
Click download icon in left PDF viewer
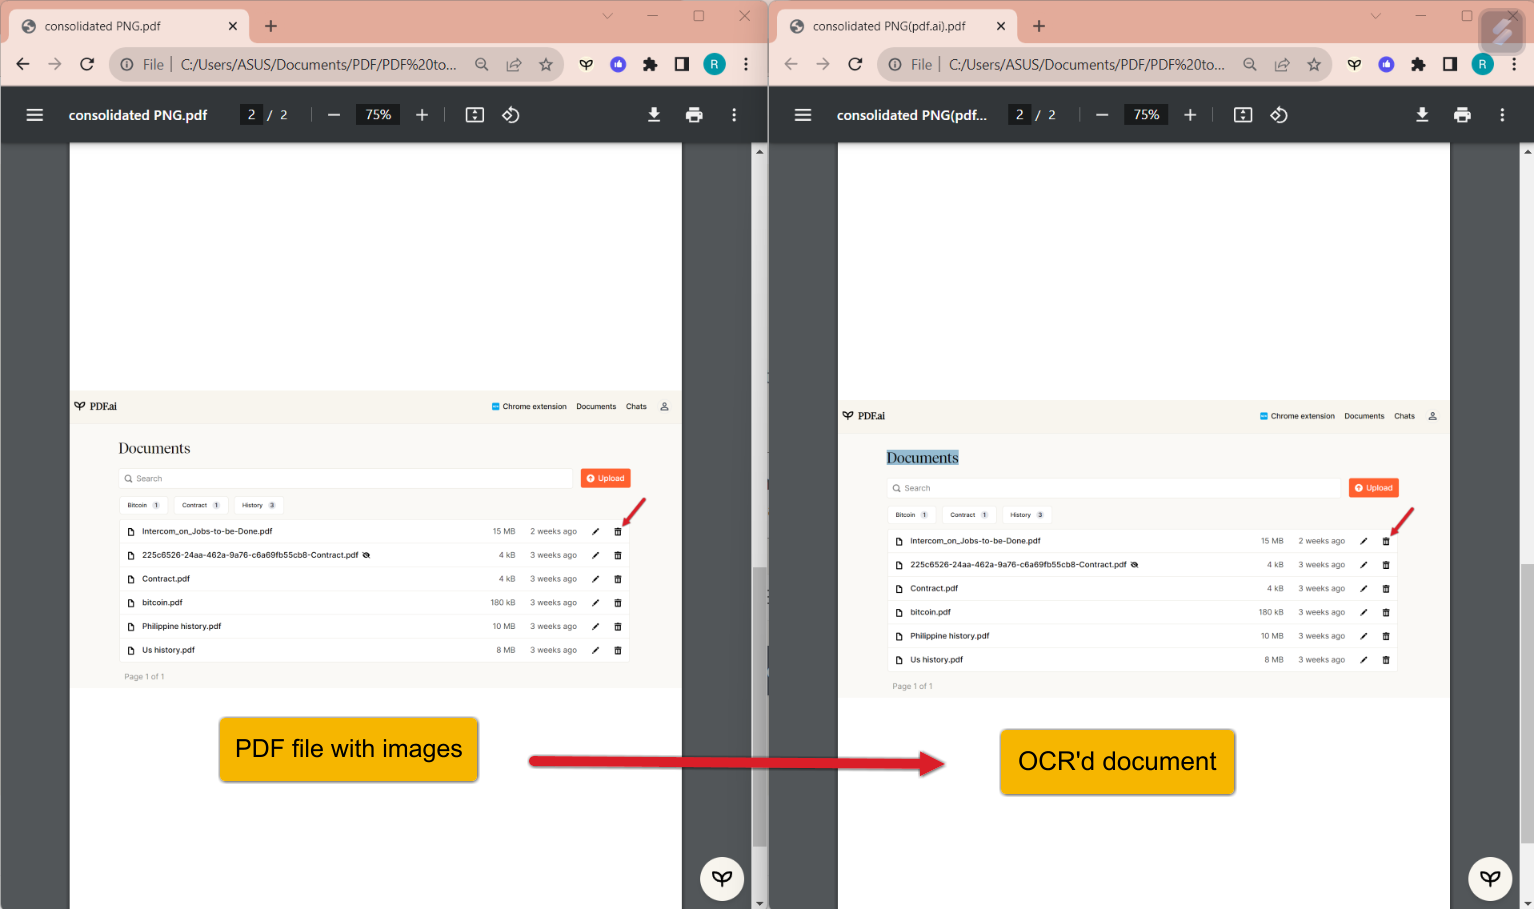[654, 115]
